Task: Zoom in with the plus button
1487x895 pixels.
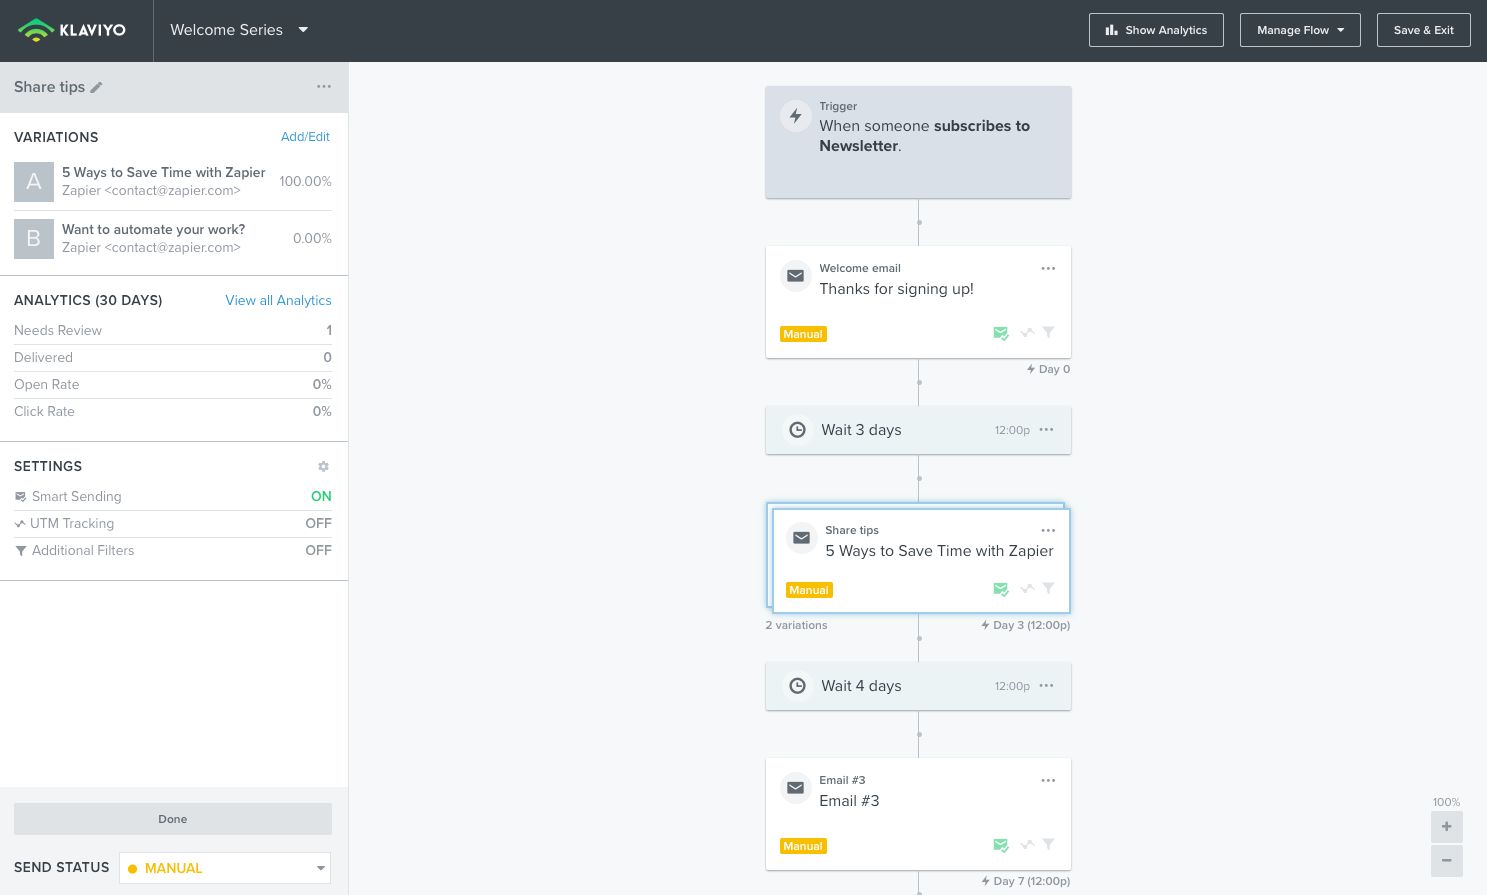Action: [x=1446, y=827]
